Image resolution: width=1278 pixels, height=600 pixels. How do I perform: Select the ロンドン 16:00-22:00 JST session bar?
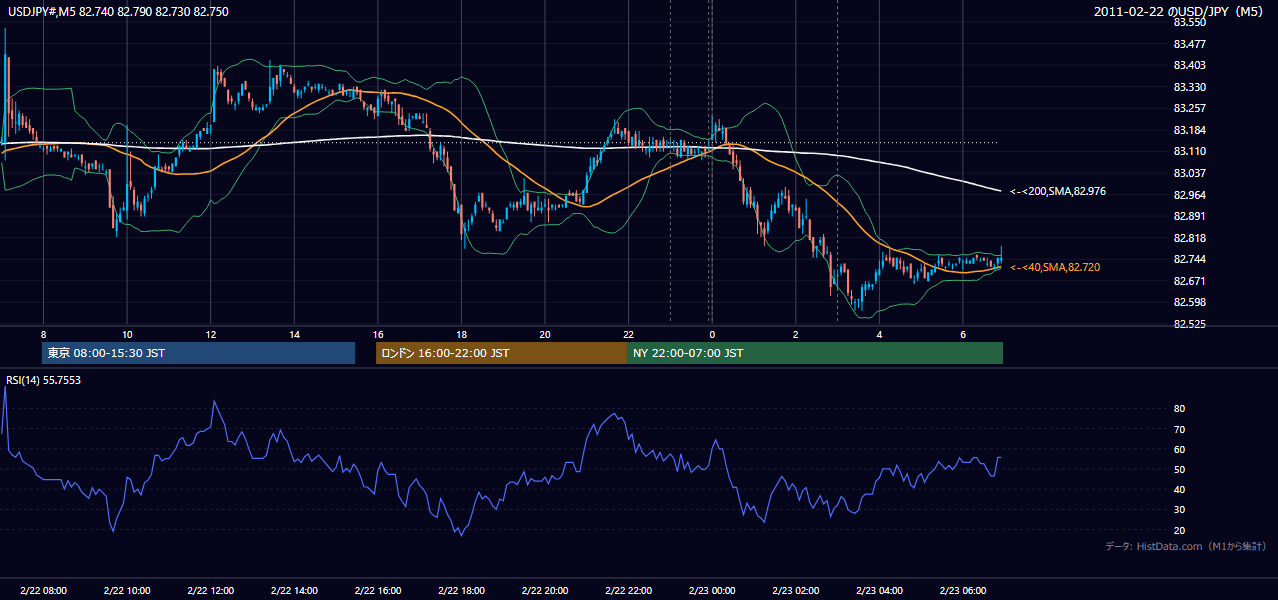(501, 353)
